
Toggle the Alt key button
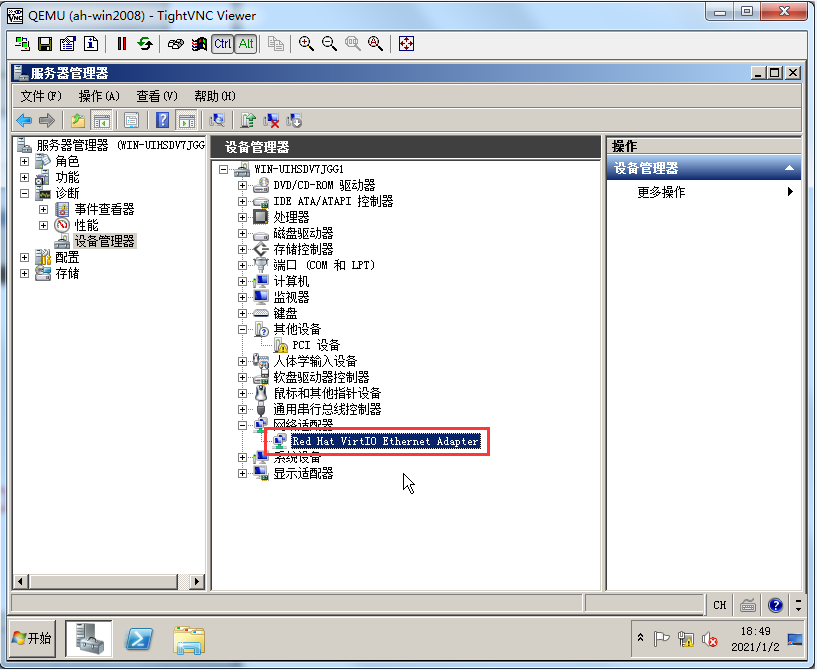click(x=246, y=44)
